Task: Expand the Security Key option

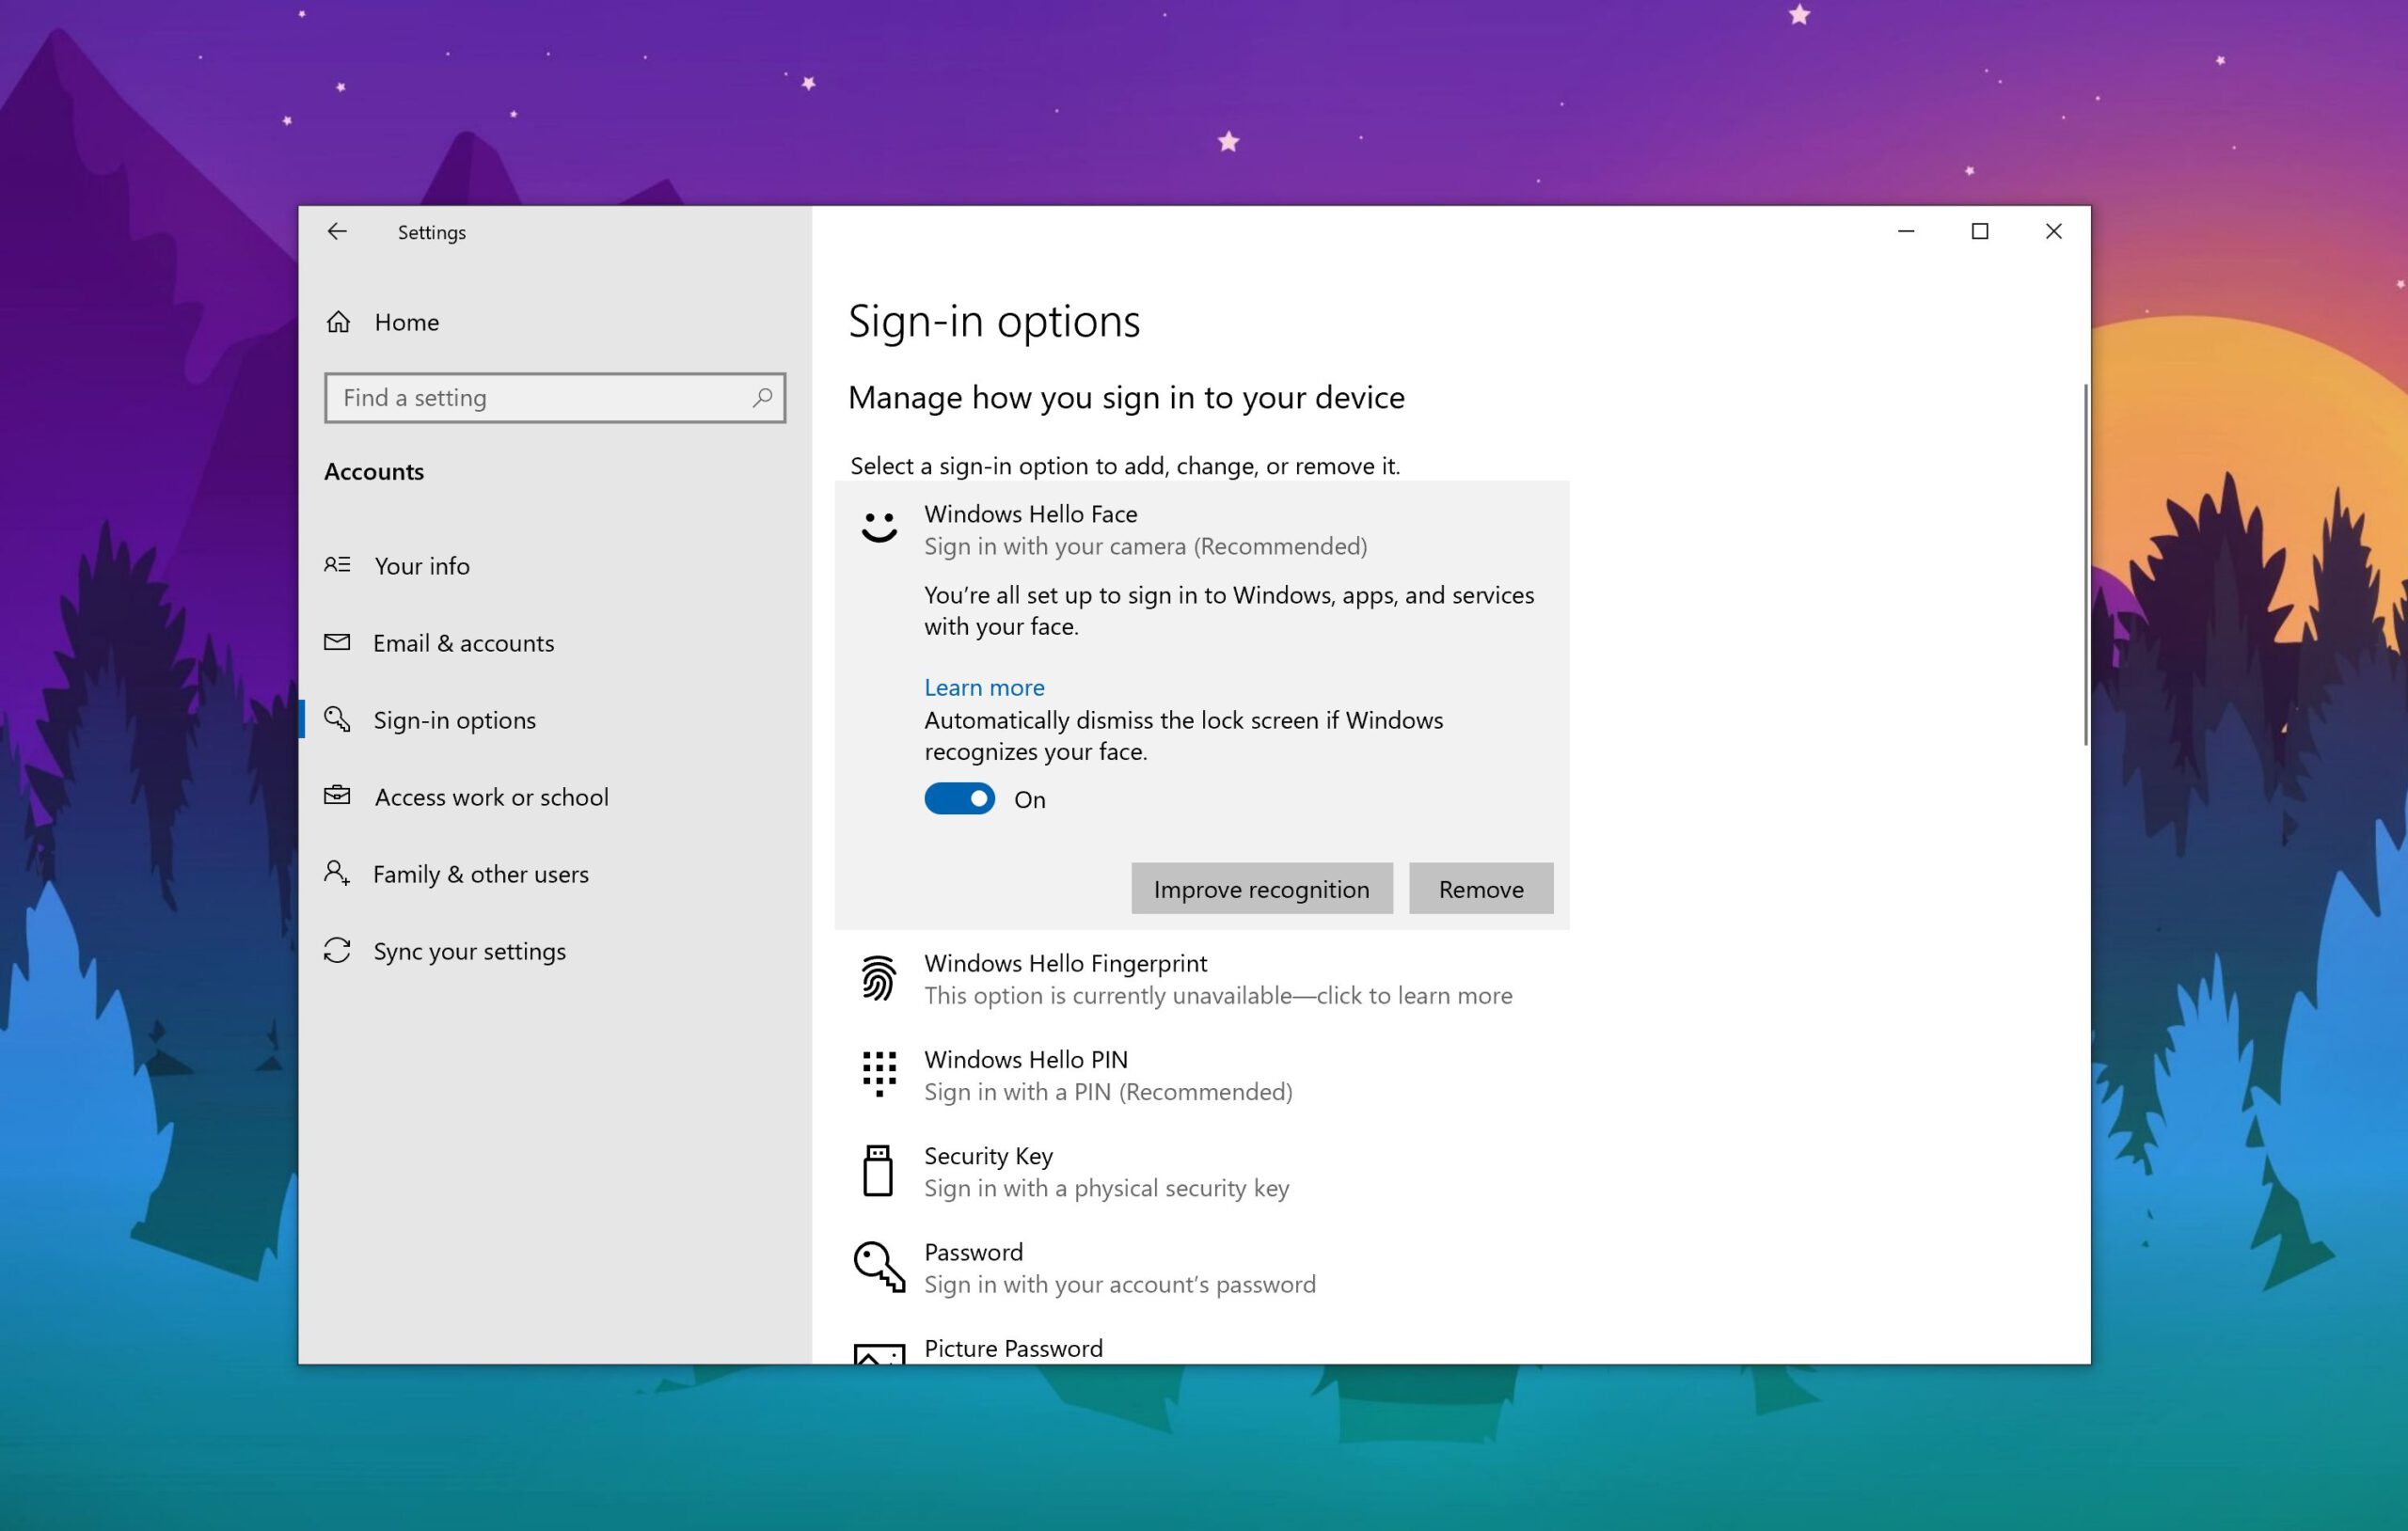Action: click(1202, 1170)
